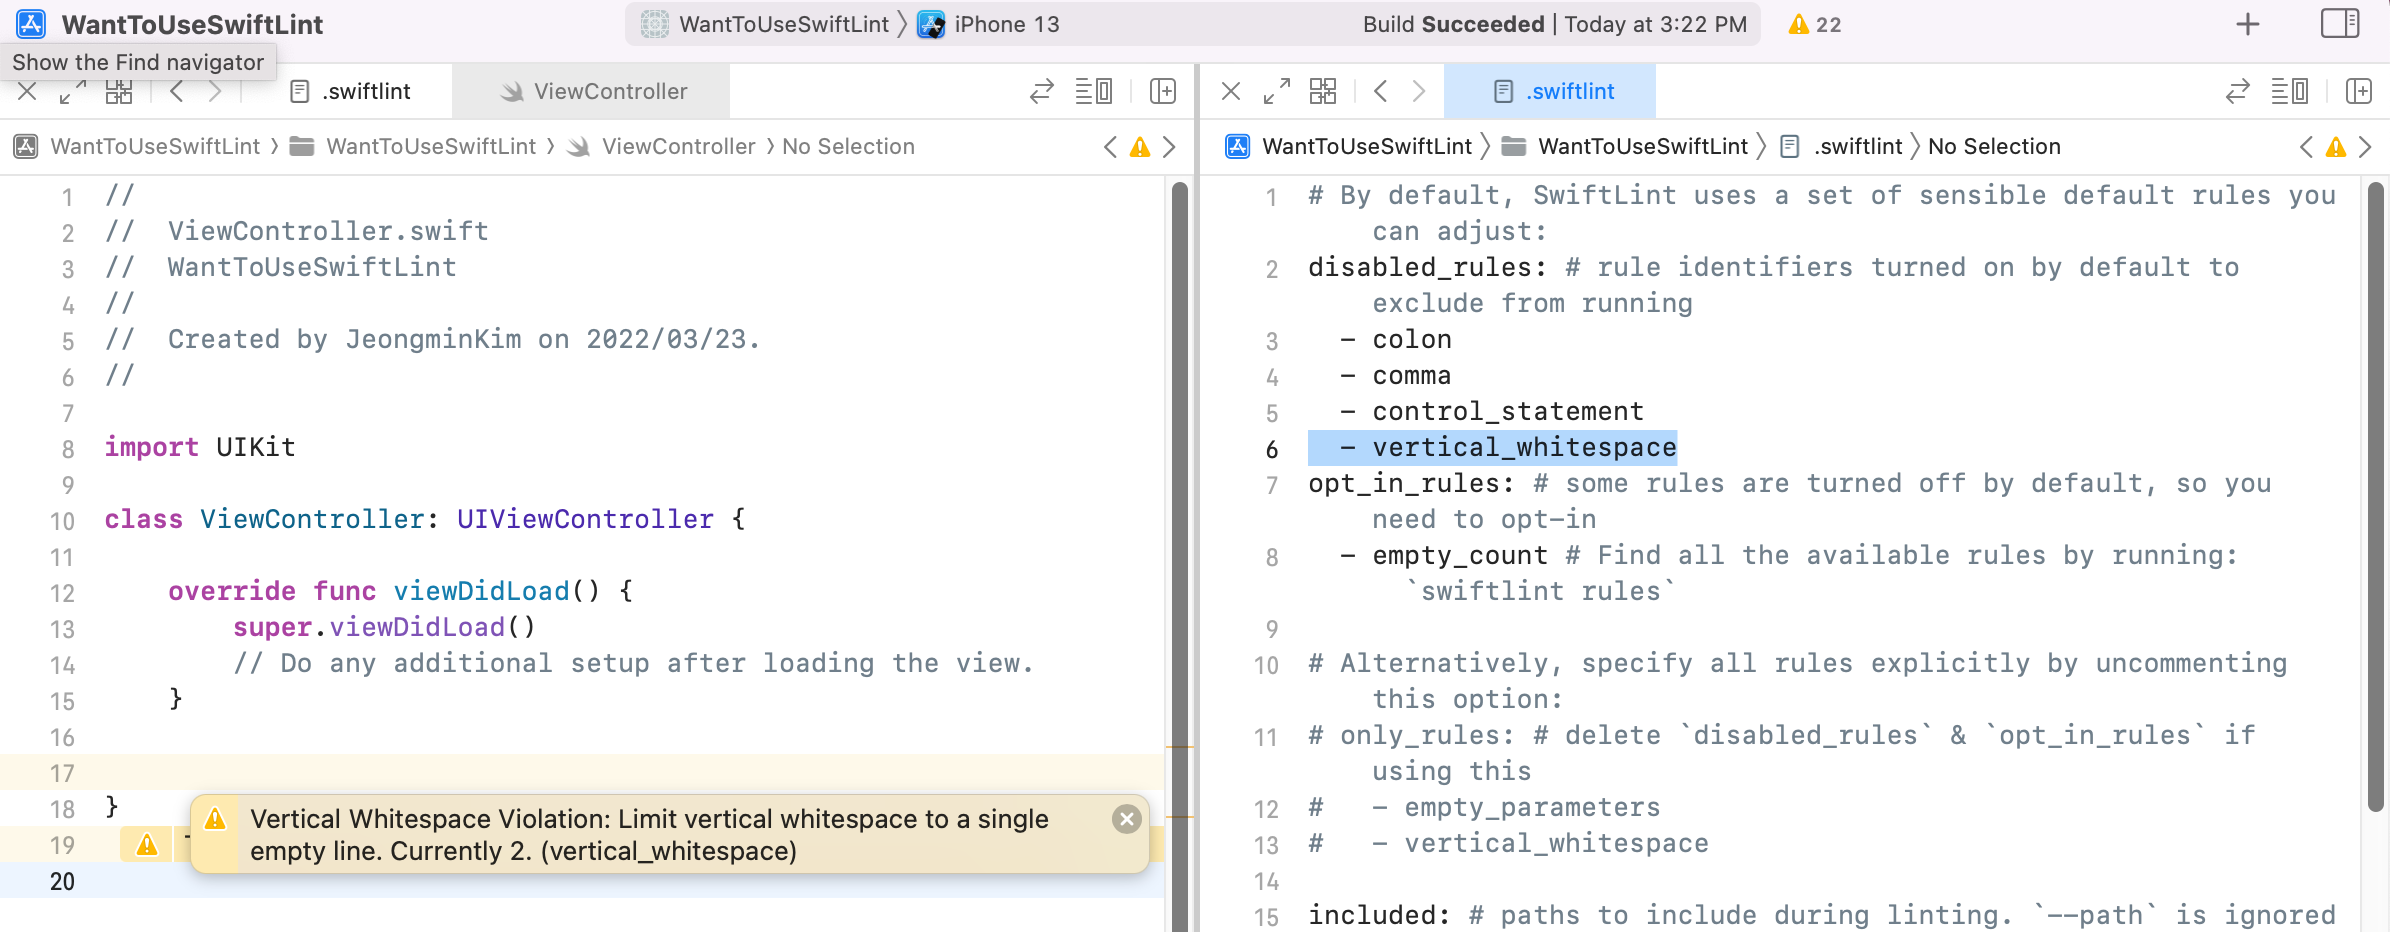Viewport: 2390px width, 932px height.
Task: Jump to previous issue in right editor
Action: (x=2306, y=147)
